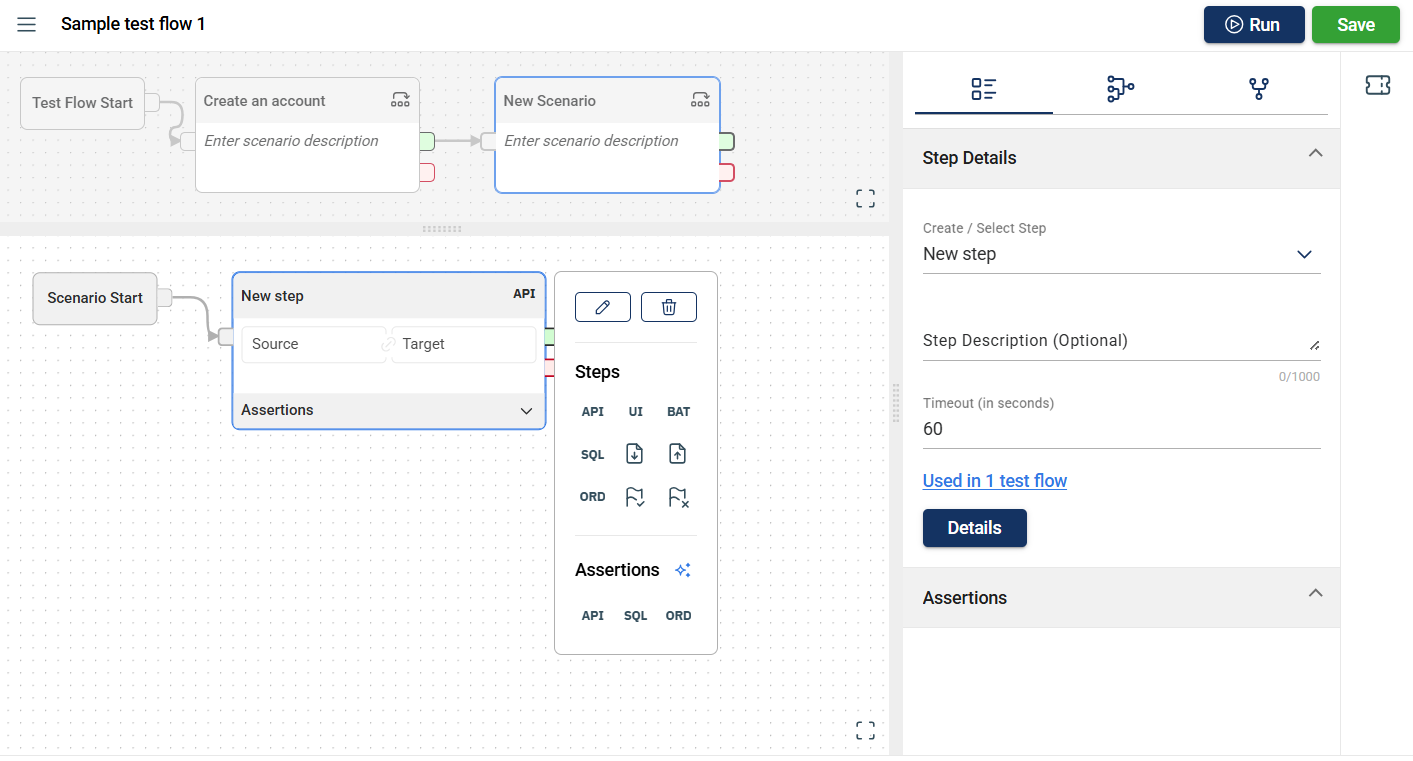Add a file download step icon

(634, 454)
